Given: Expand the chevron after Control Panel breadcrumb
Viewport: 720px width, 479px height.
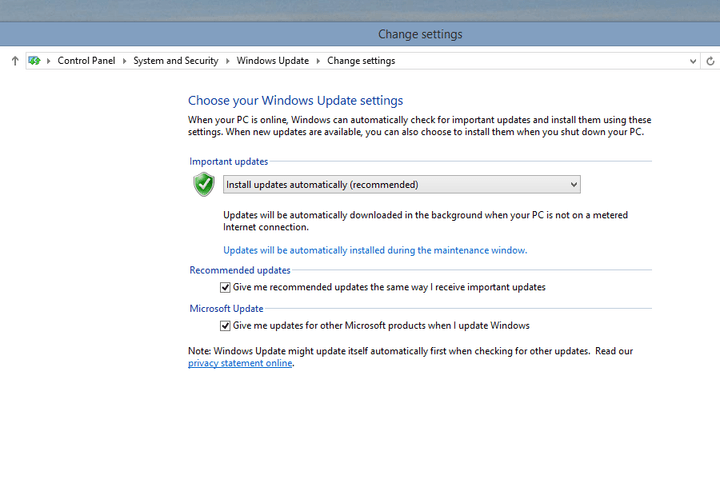Looking at the screenshot, I should coord(124,61).
